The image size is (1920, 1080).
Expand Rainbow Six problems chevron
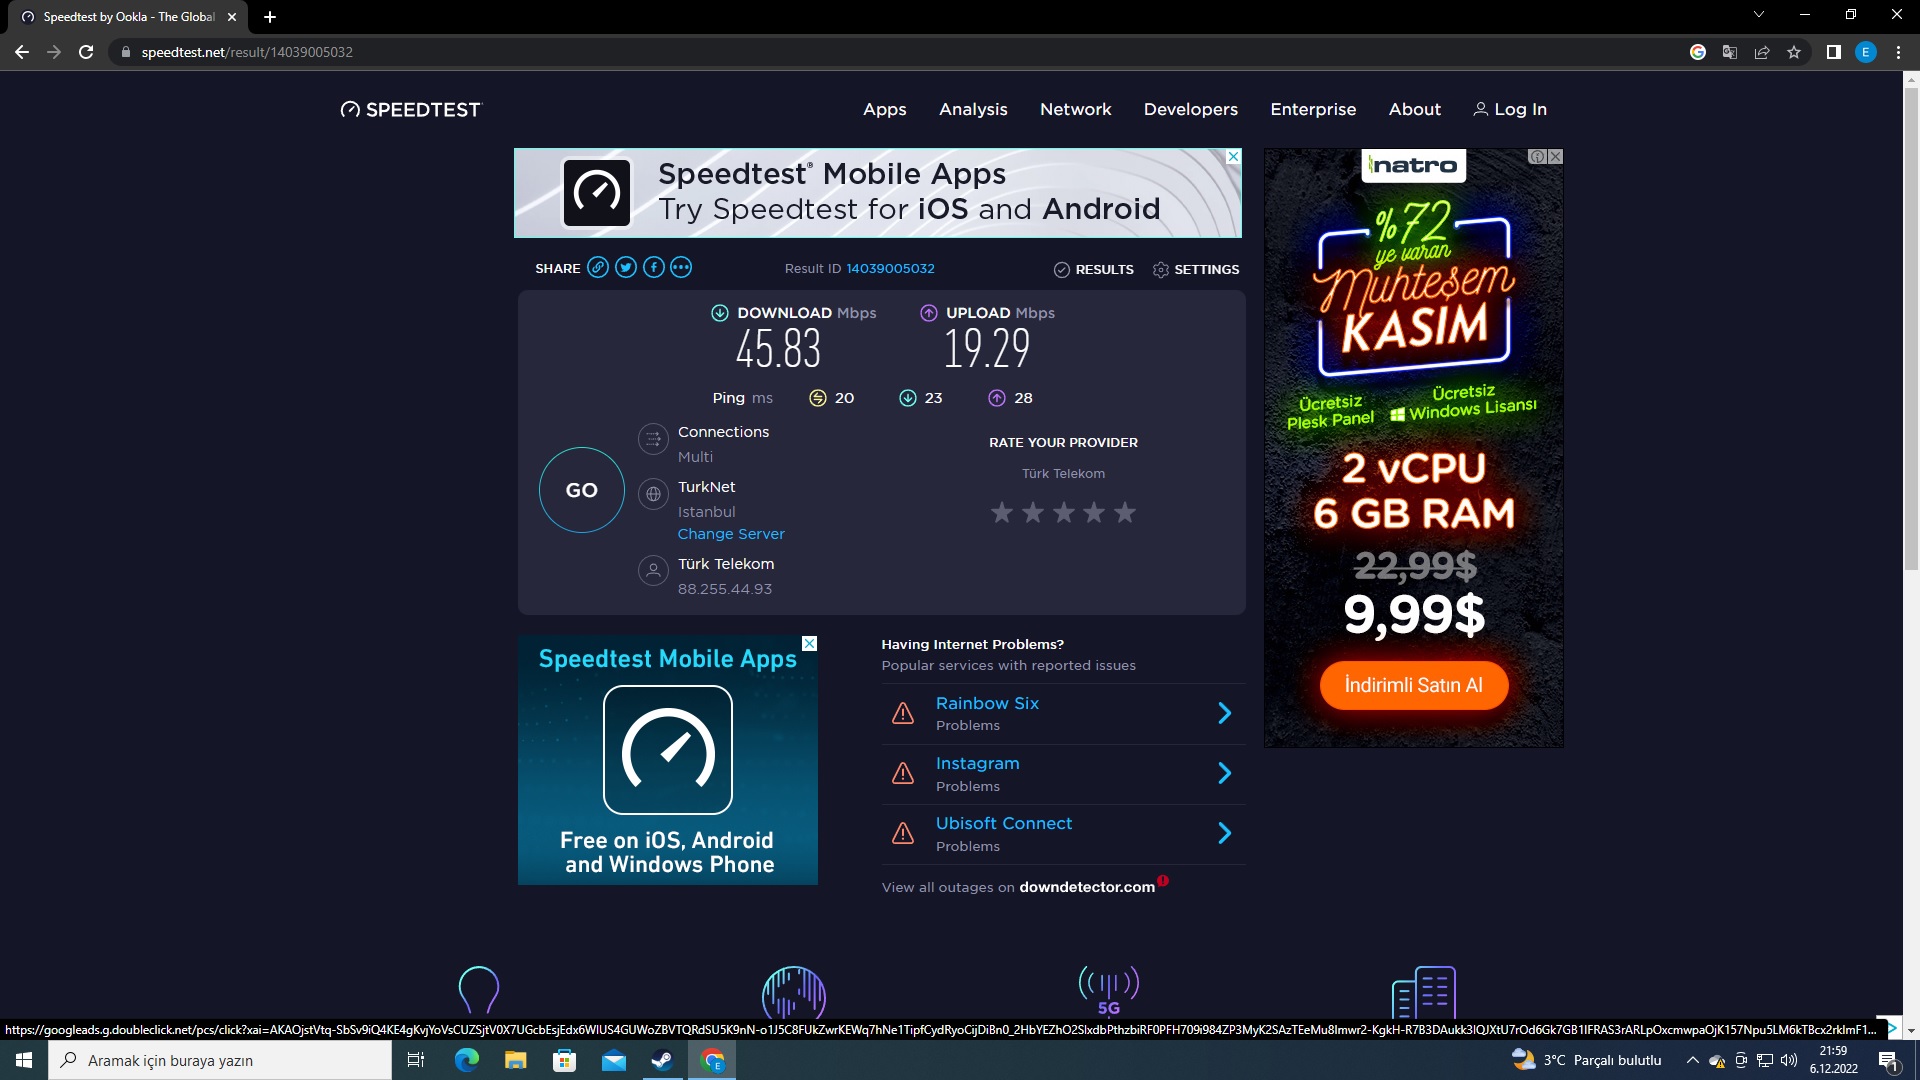point(1225,713)
